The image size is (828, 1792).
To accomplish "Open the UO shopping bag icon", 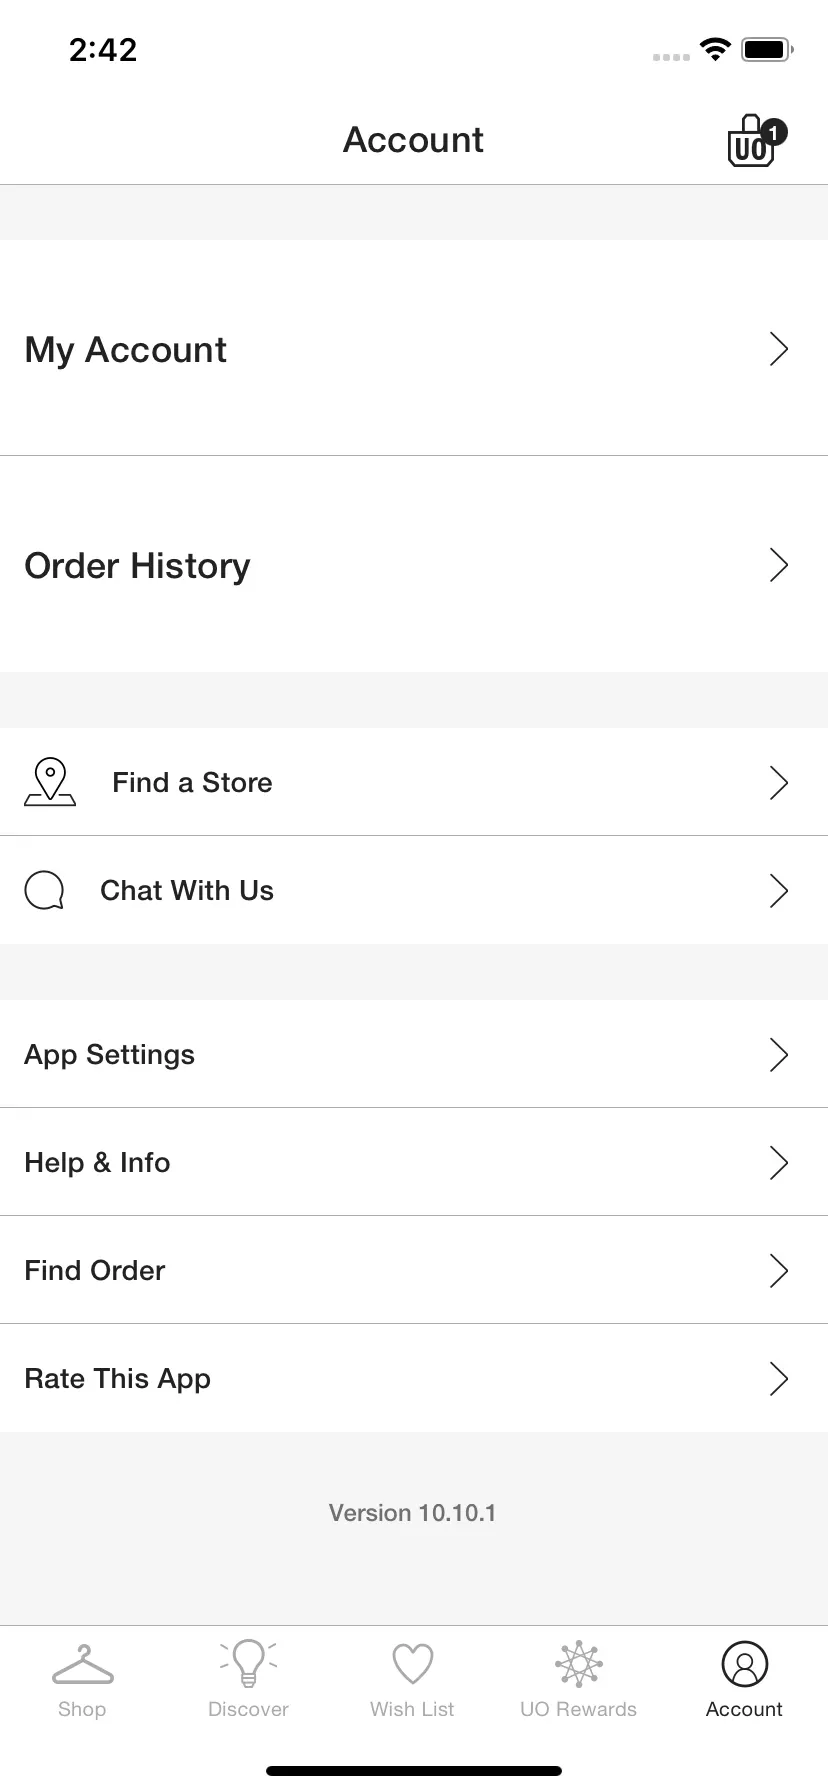I will (751, 142).
